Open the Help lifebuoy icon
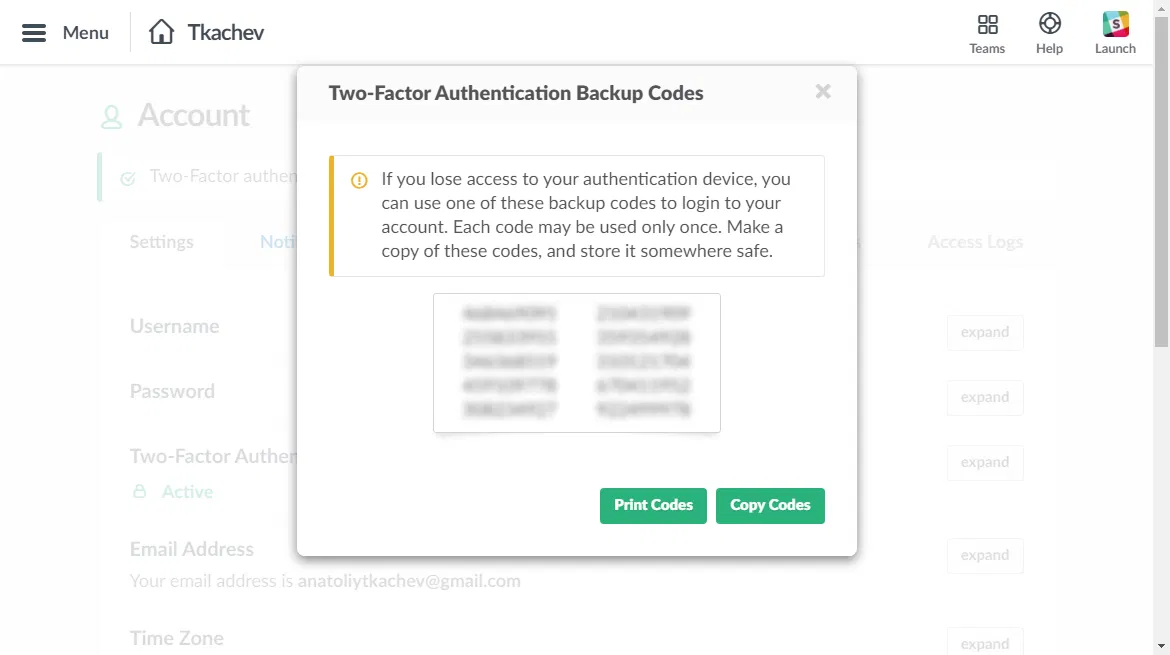This screenshot has width=1170, height=655. tap(1049, 25)
